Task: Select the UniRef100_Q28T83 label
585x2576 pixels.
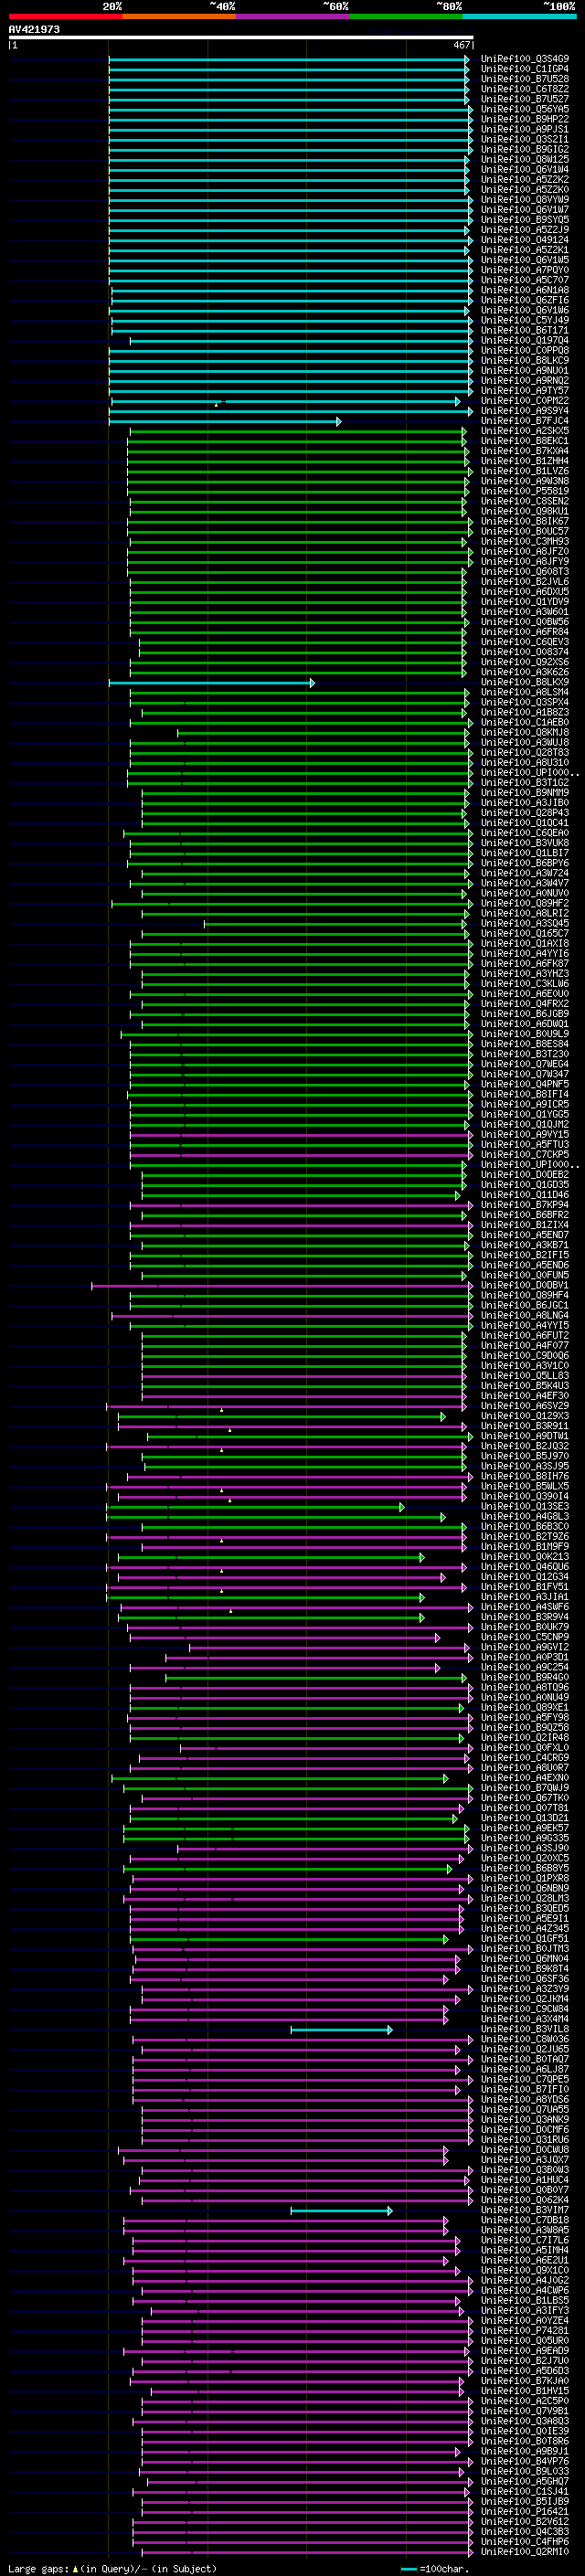Action: pyautogui.click(x=525, y=753)
